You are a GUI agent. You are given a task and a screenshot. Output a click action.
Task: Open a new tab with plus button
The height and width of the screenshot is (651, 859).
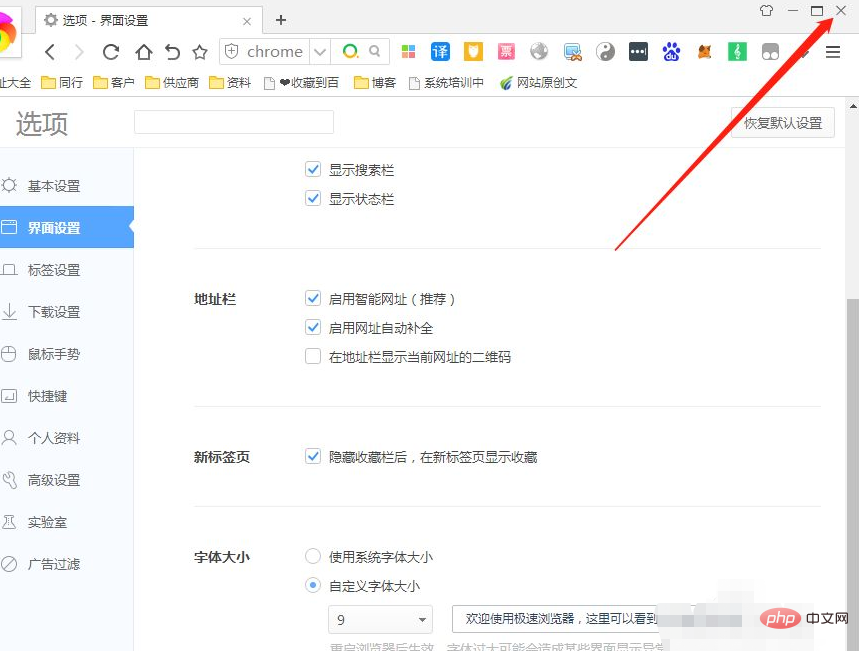(281, 20)
